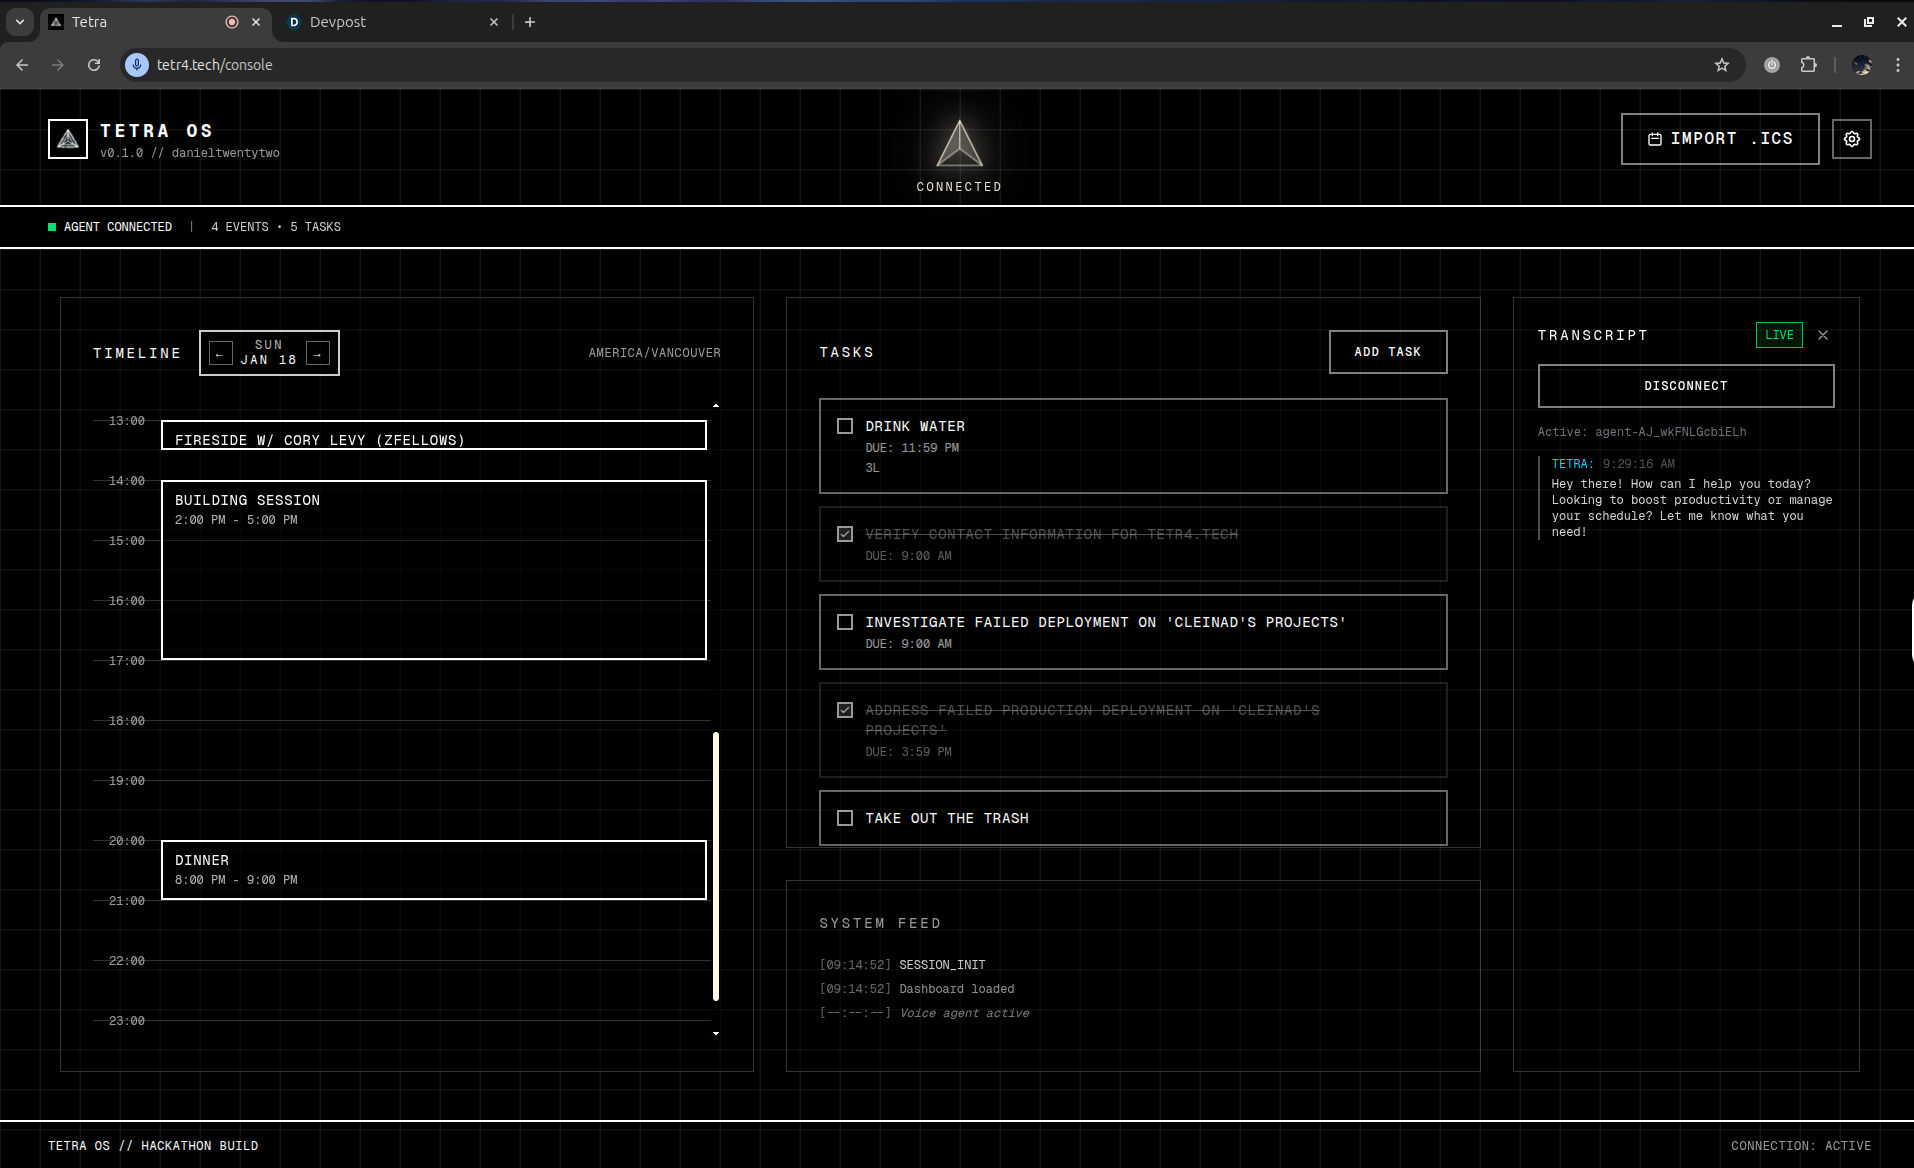Click the Add Task button
Viewport: 1914px width, 1168px height.
1387,352
